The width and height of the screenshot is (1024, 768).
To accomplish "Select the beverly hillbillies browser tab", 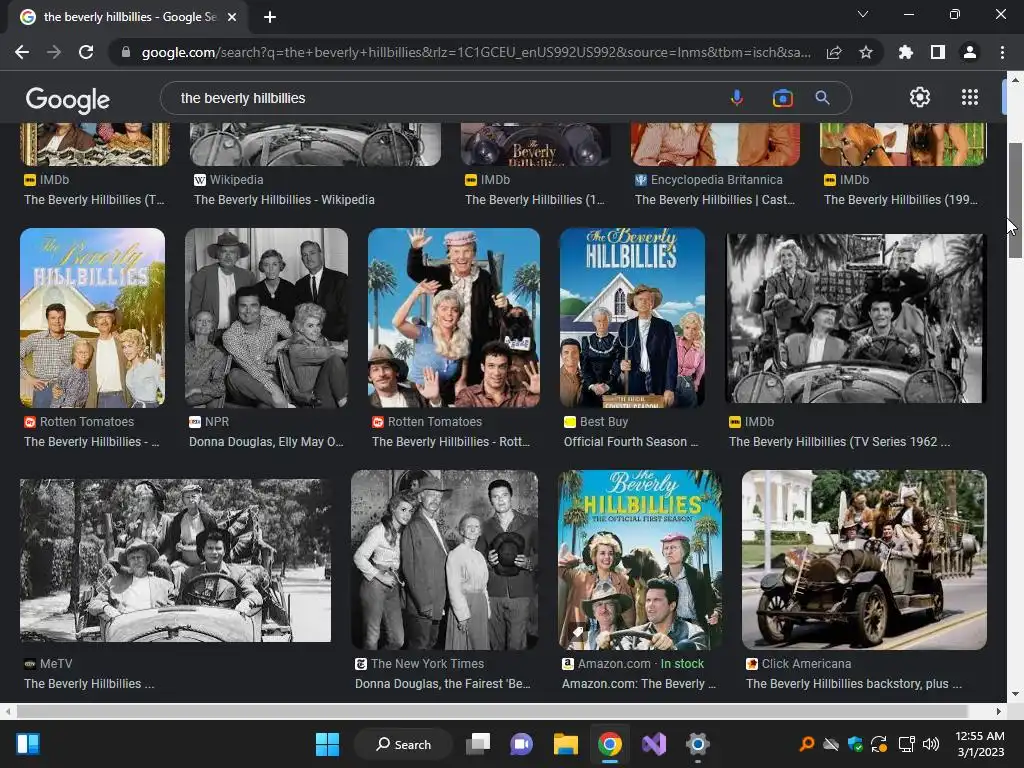I will point(127,17).
